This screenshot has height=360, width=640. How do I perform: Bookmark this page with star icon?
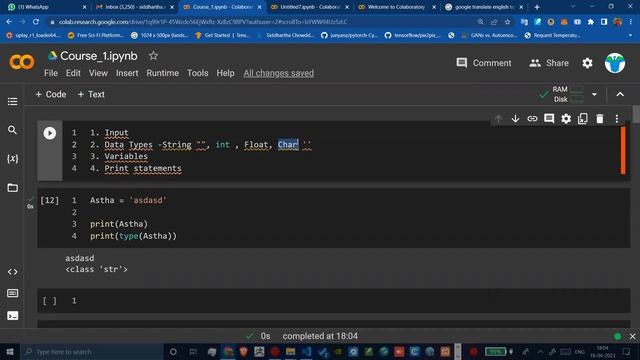click(x=507, y=22)
